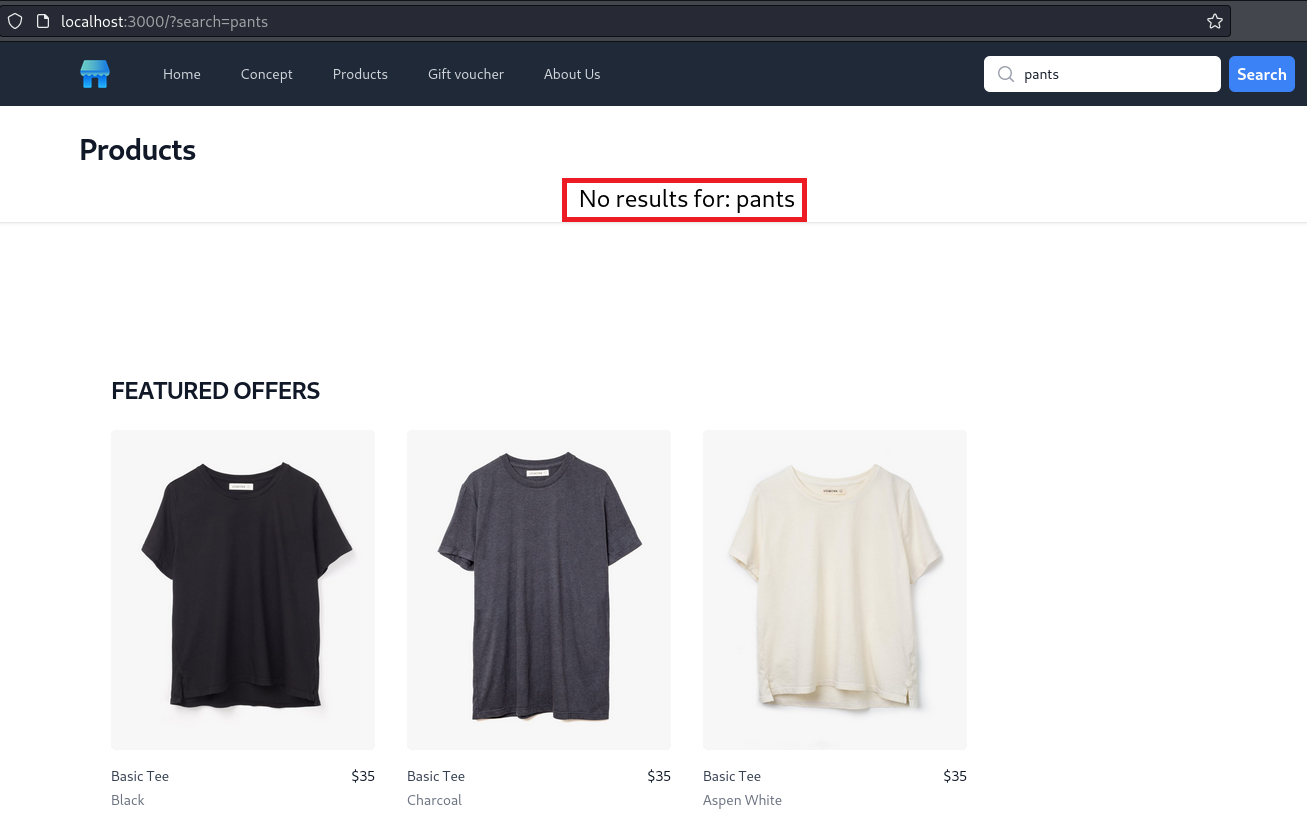This screenshot has height=829, width=1307.
Task: Click the Basic Tee link above Black
Action: [x=140, y=776]
